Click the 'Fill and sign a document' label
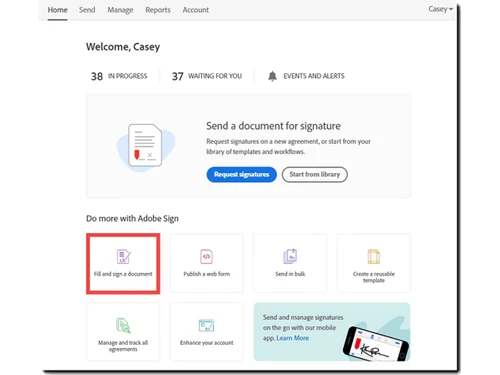This screenshot has width=500, height=375. tap(123, 274)
